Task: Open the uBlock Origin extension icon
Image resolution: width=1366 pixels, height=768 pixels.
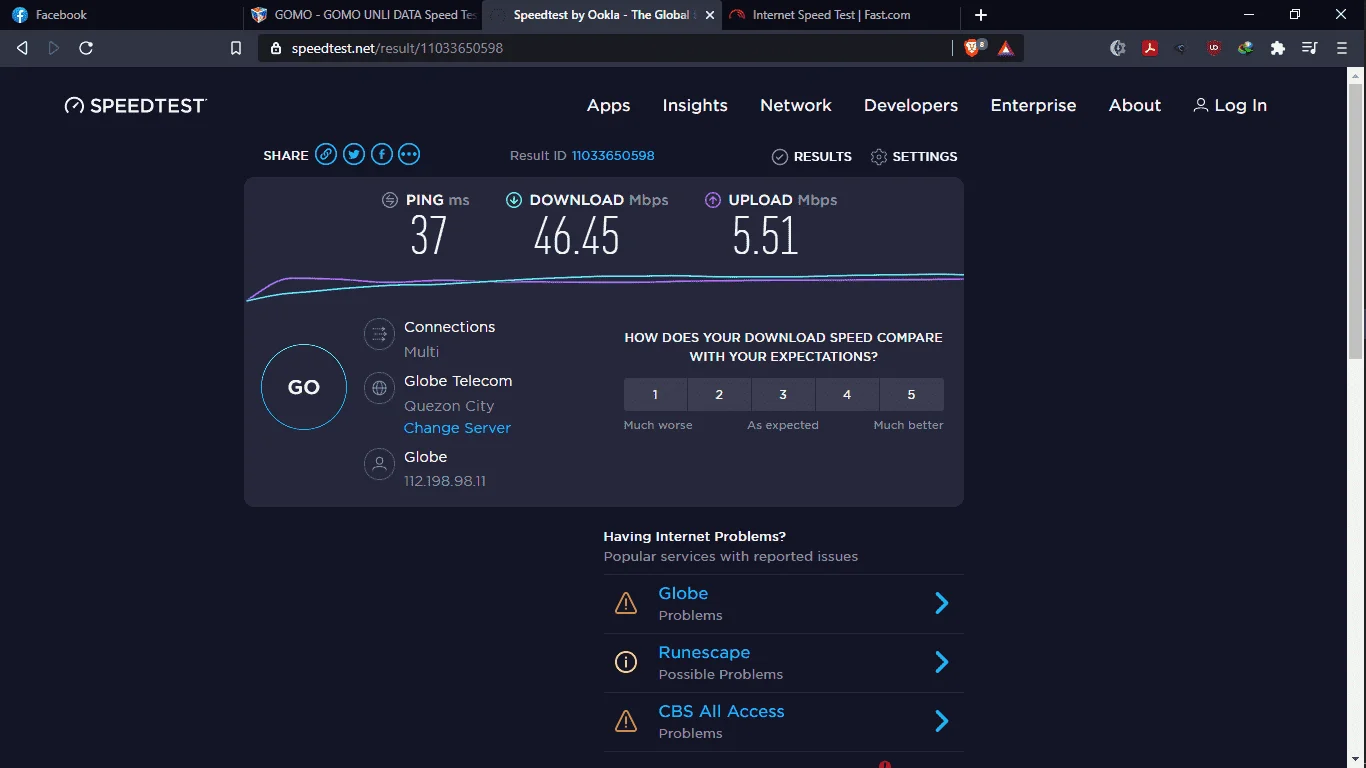Action: click(x=1214, y=48)
